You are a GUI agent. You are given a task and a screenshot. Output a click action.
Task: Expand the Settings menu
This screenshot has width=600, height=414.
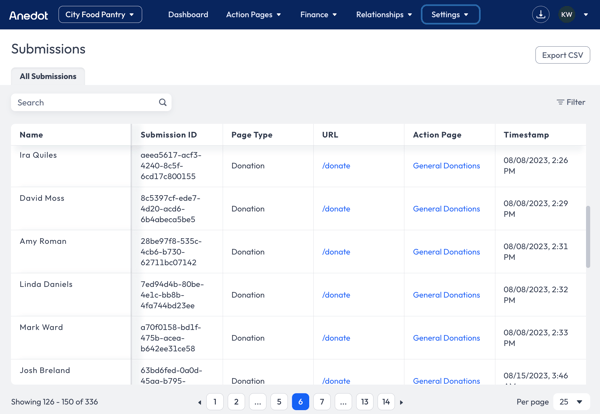click(450, 15)
